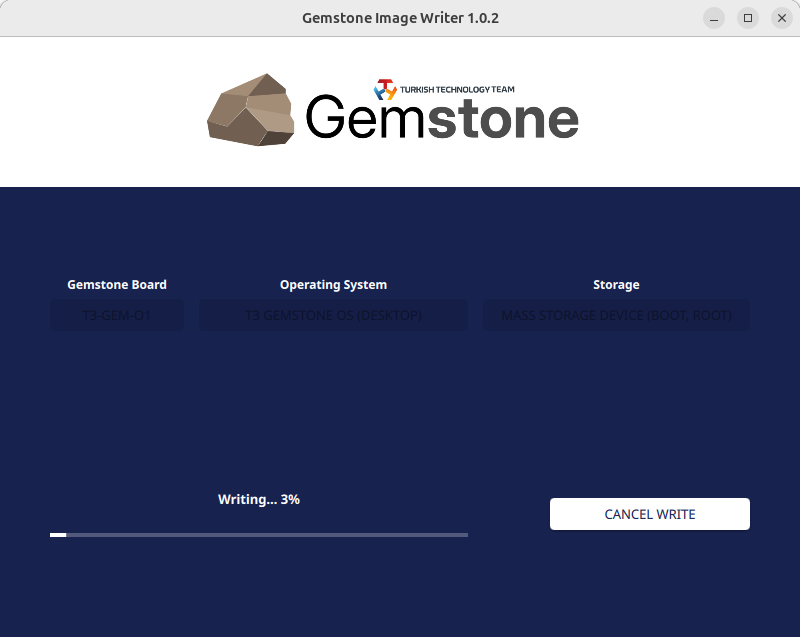Click the Turkish Technology Team logo icon

pos(385,89)
